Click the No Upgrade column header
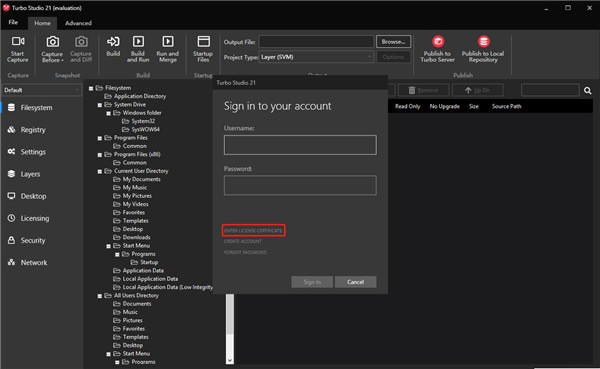 [445, 106]
